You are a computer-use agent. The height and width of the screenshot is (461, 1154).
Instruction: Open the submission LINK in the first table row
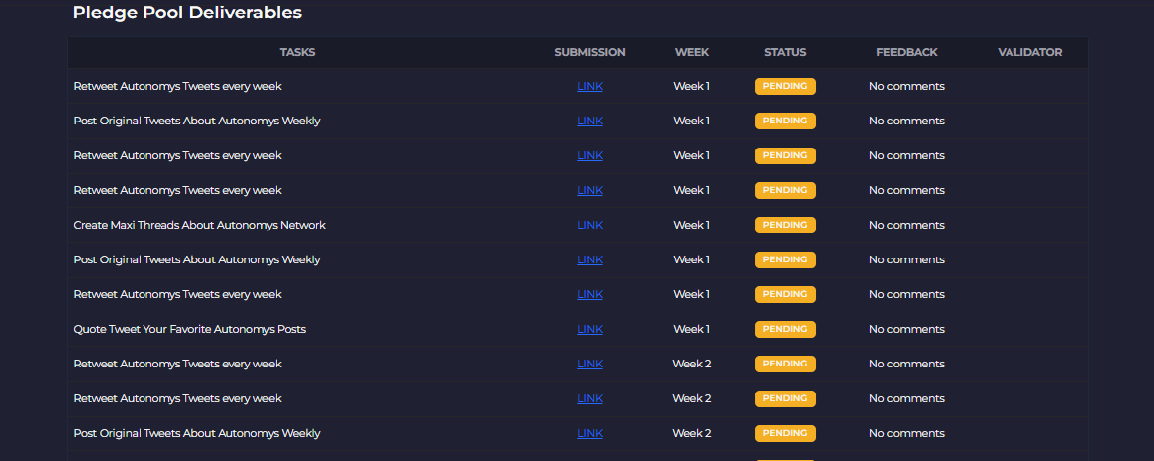point(590,86)
